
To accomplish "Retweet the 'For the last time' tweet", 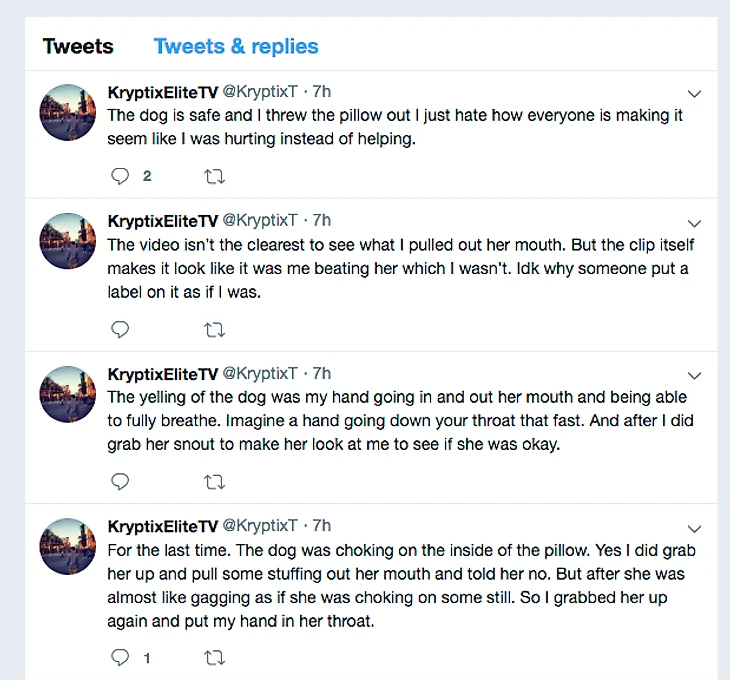I will [214, 657].
